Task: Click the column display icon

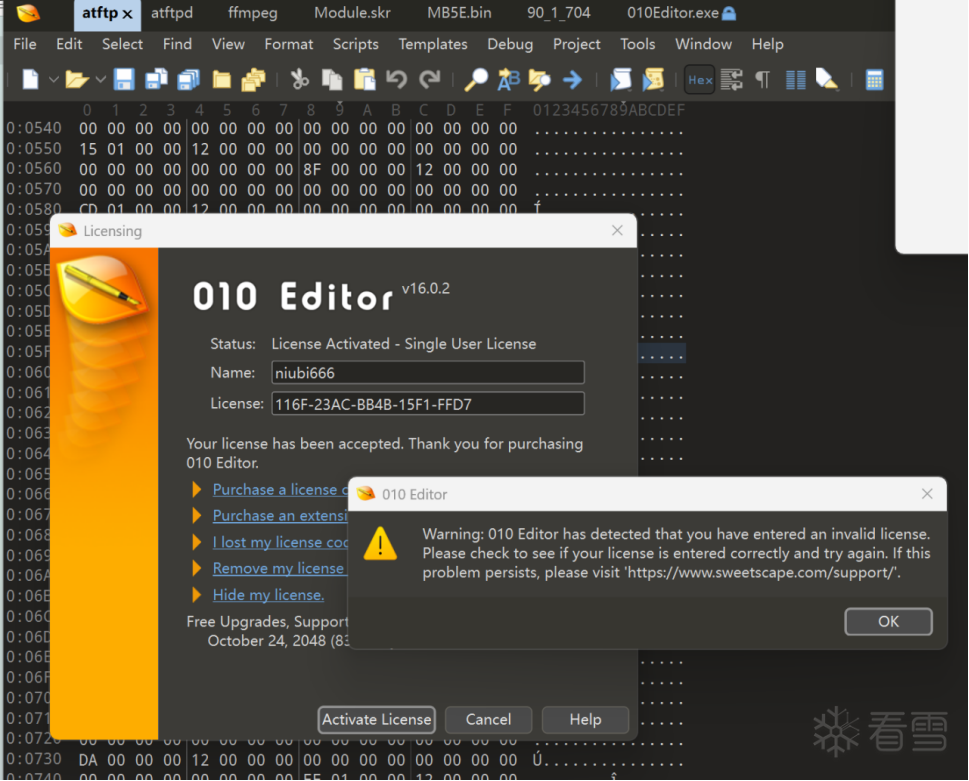Action: [x=795, y=80]
